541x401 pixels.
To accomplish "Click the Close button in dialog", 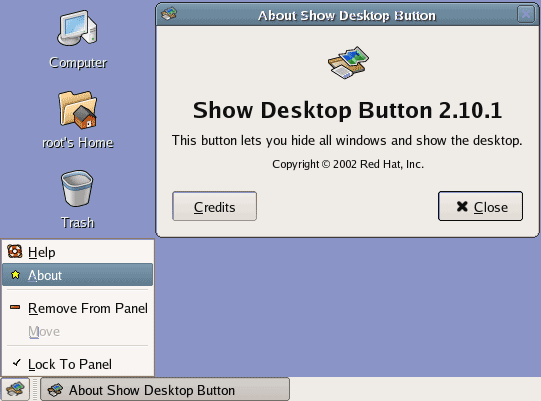I will click(x=480, y=206).
